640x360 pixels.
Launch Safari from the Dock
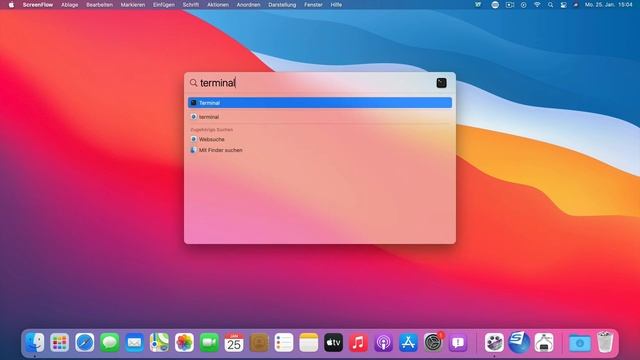point(84,342)
